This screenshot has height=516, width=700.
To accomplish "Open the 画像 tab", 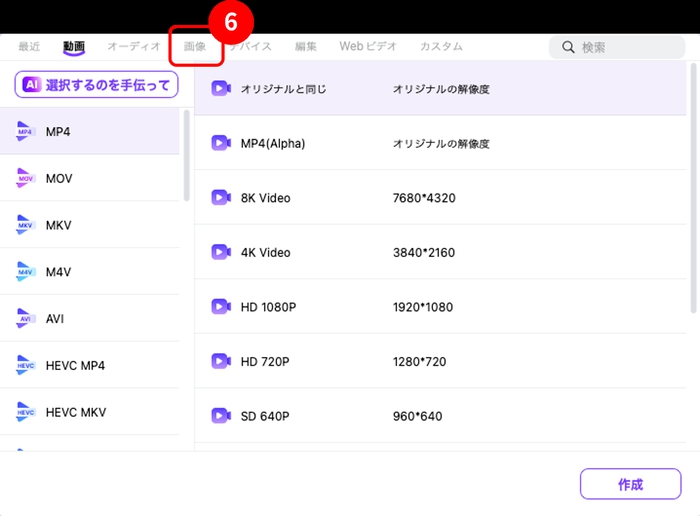I will (x=195, y=47).
